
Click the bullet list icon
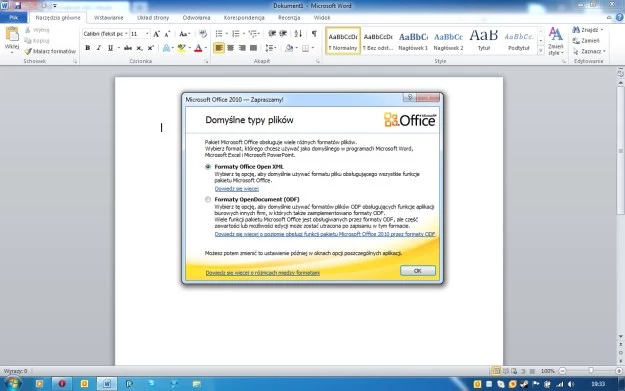click(x=219, y=34)
